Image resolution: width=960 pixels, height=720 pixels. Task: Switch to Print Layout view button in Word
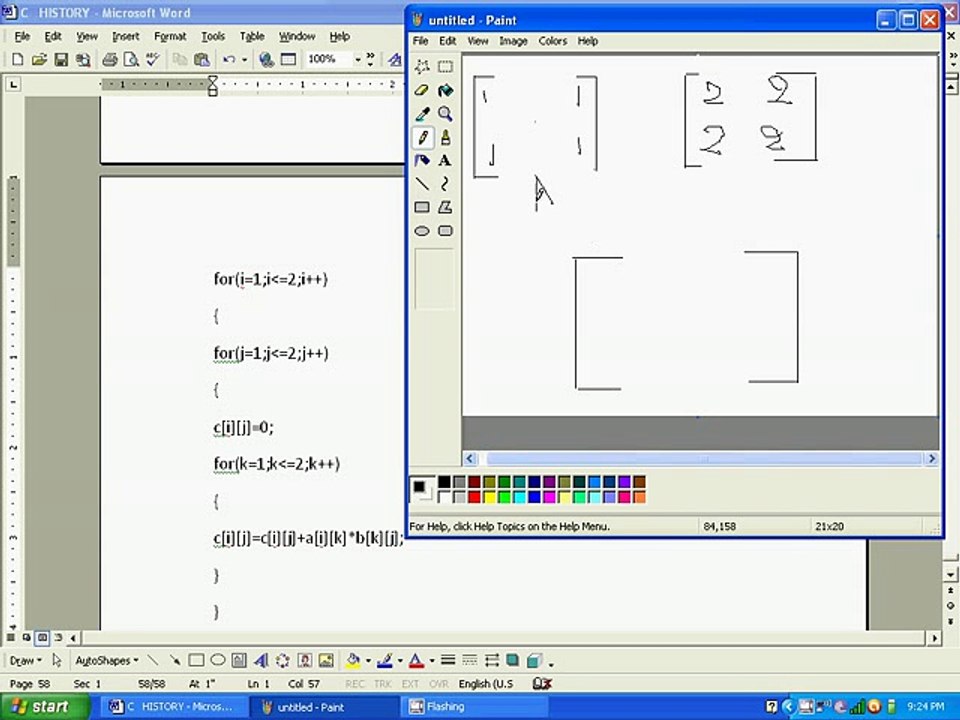coord(42,638)
